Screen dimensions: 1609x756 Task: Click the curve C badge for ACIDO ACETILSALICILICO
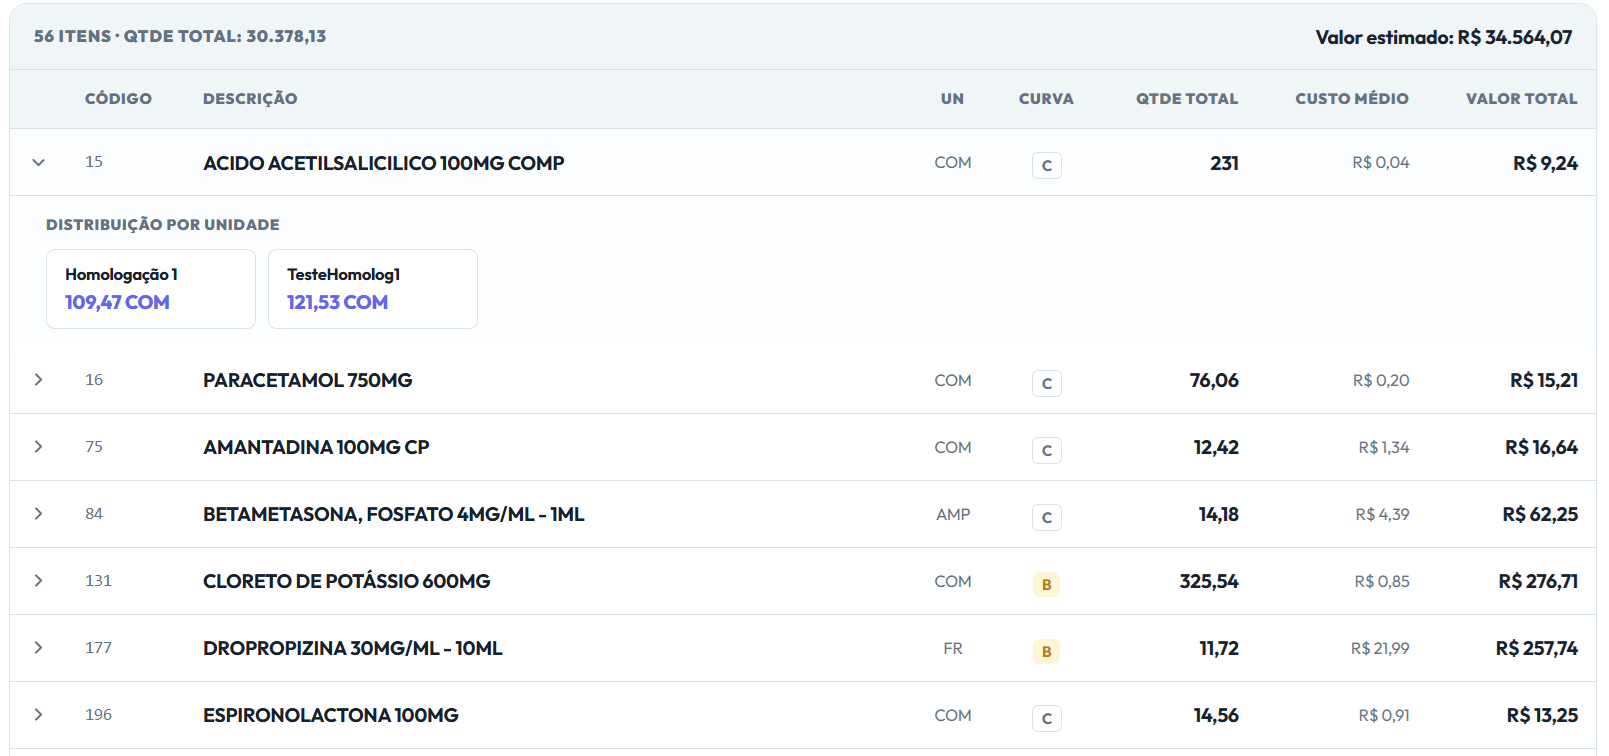click(1046, 165)
